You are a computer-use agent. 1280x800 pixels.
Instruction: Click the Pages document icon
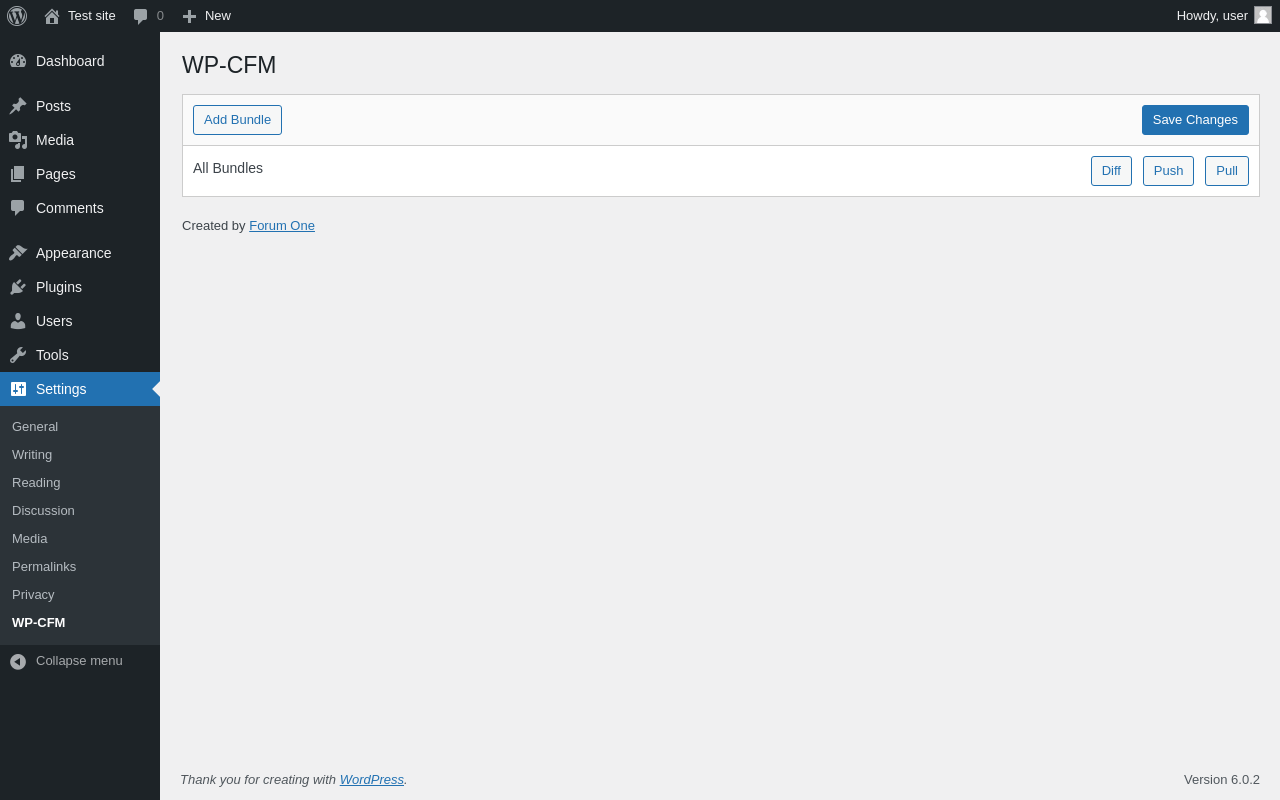(18, 174)
